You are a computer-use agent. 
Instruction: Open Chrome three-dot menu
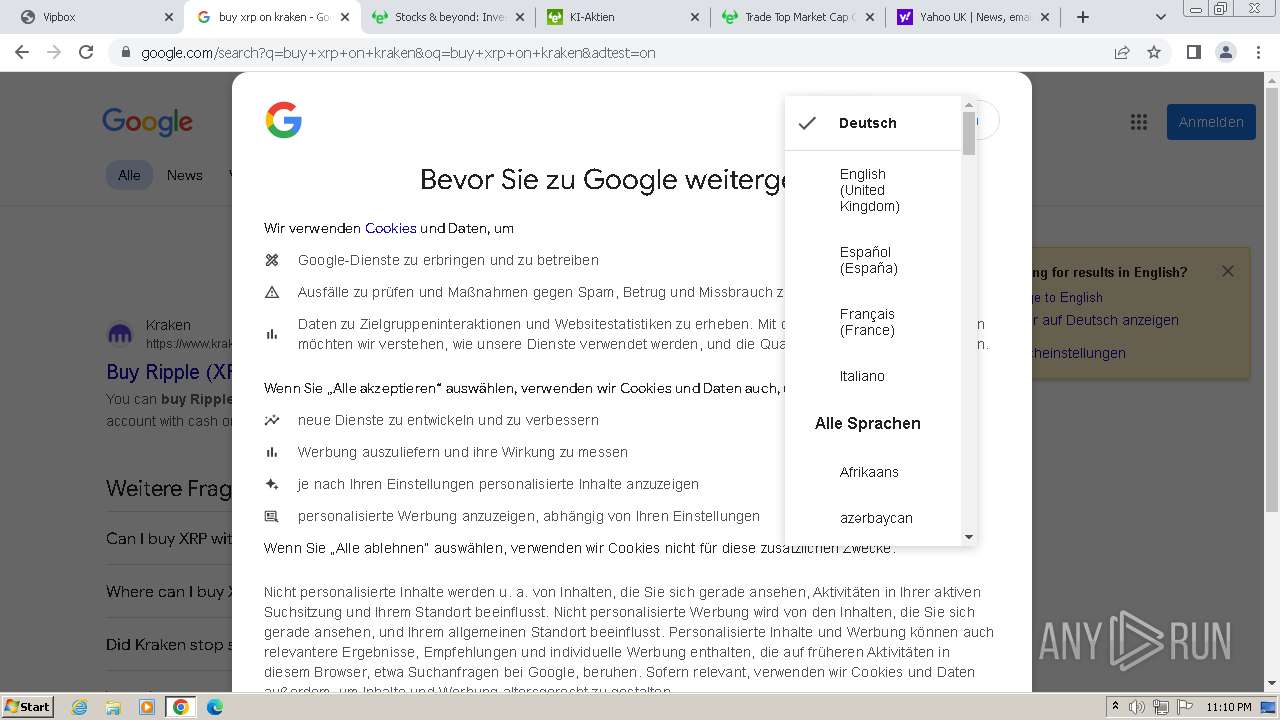tap(1259, 52)
